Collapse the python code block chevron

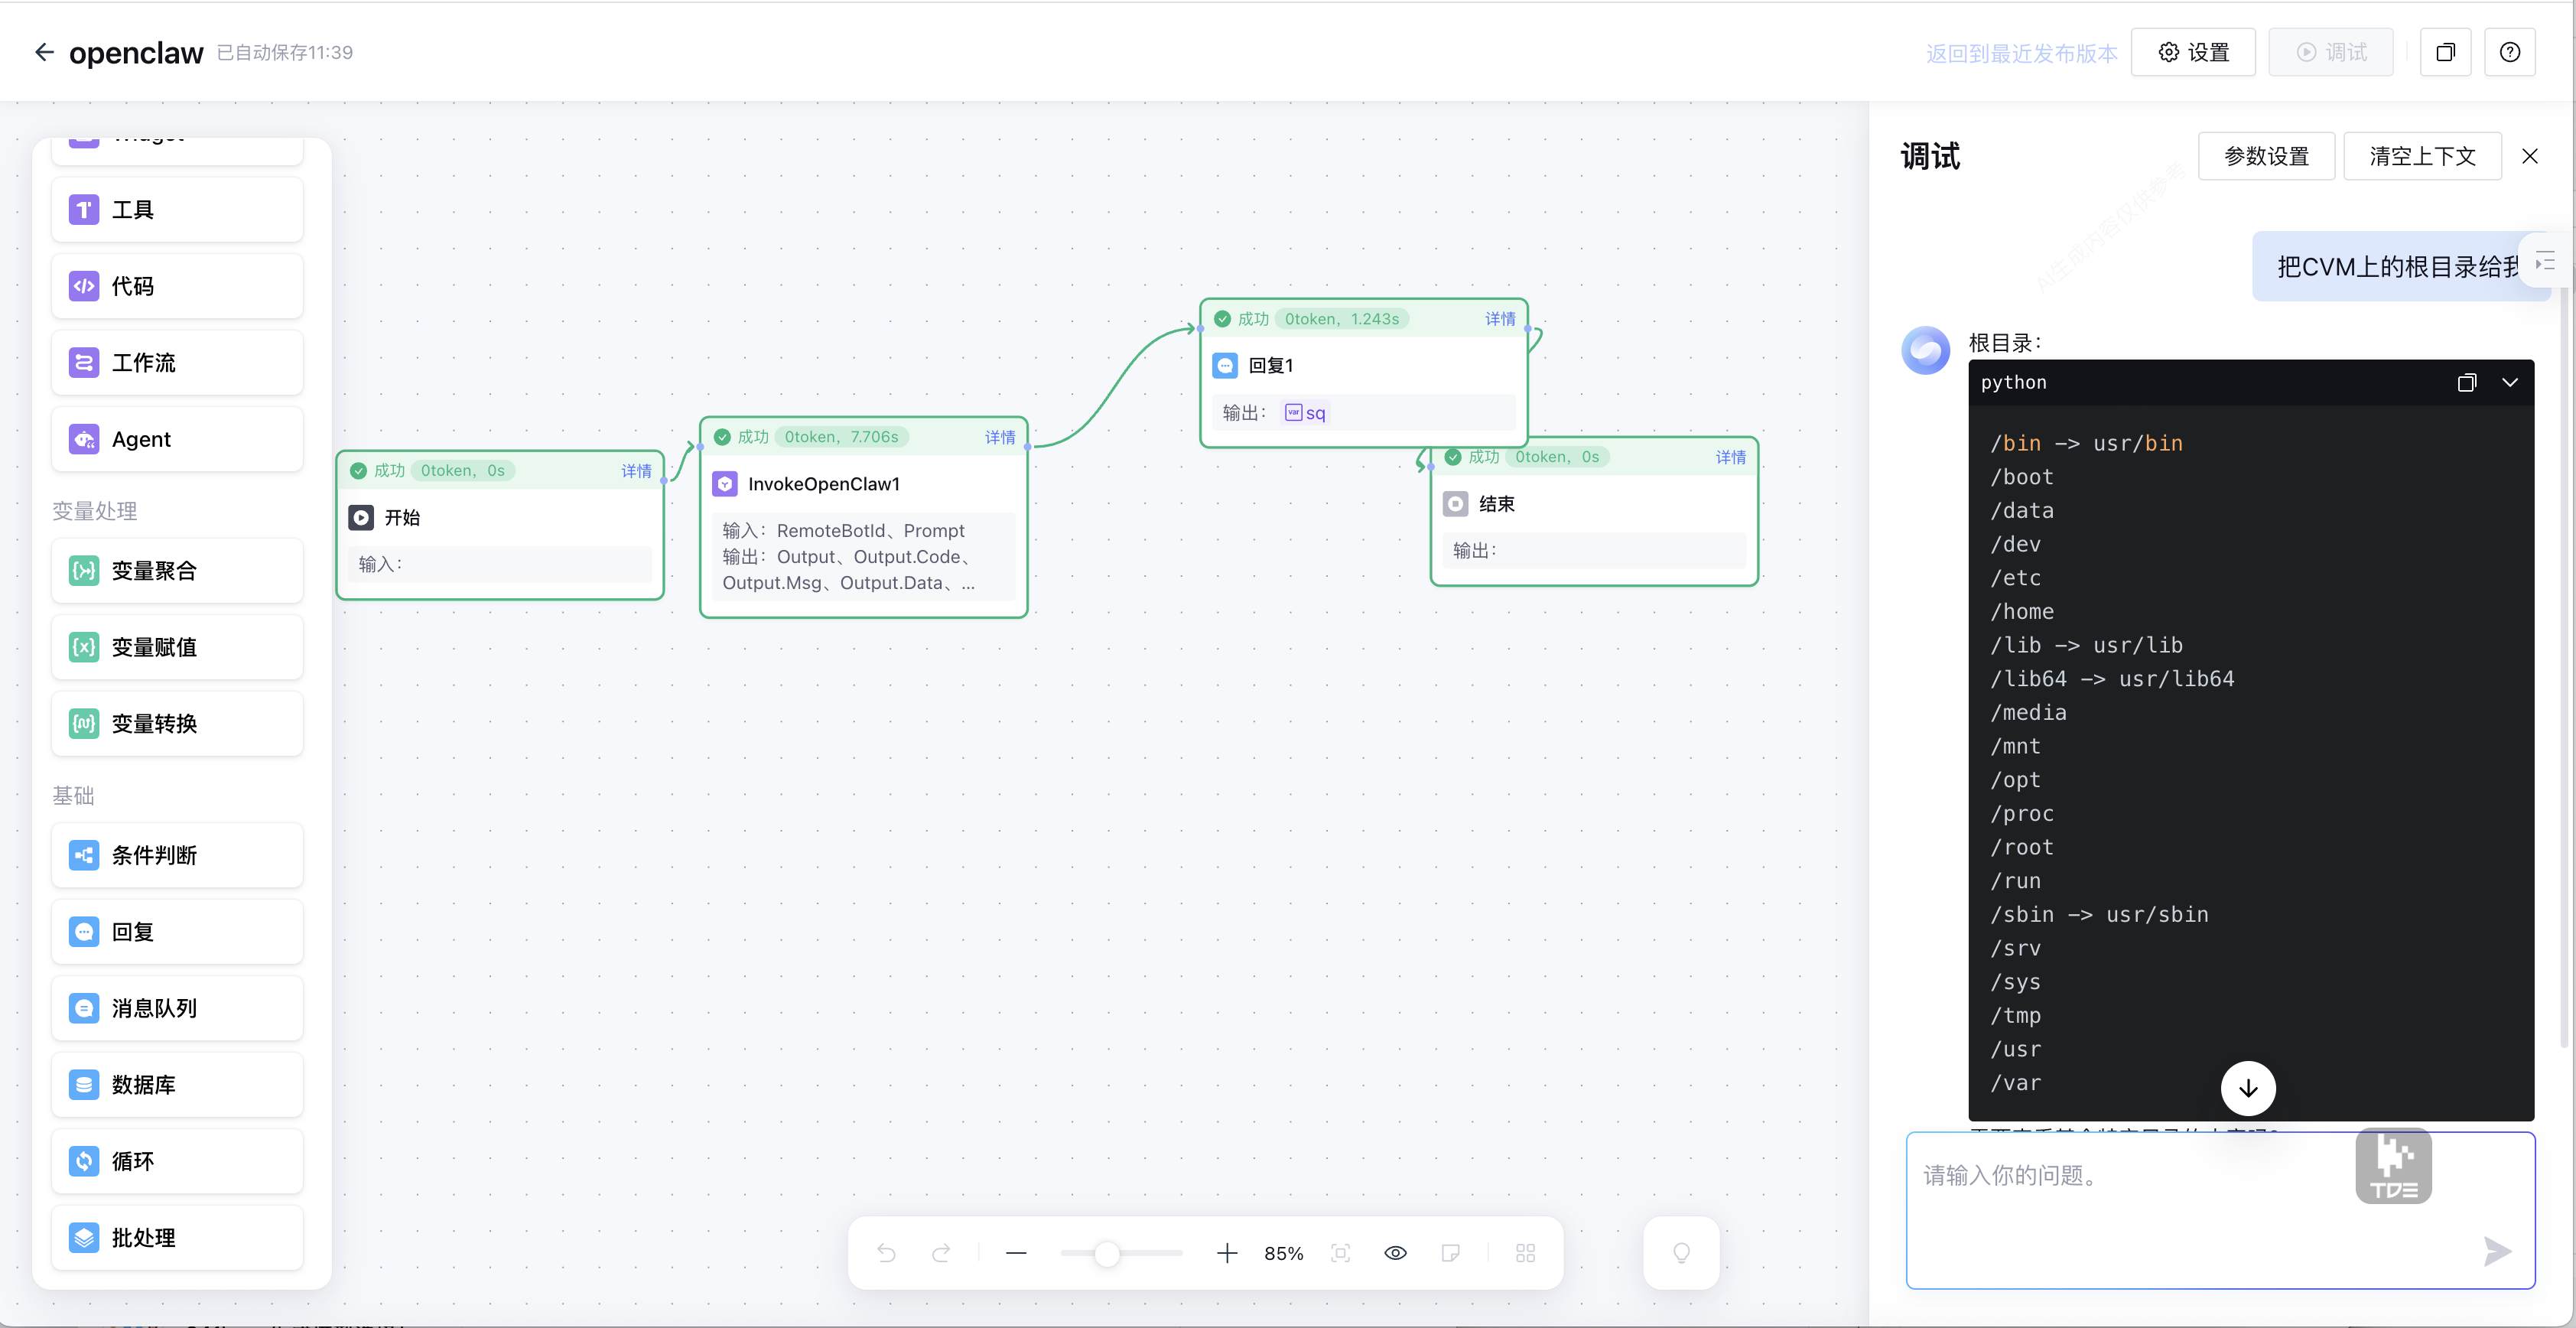(2510, 383)
